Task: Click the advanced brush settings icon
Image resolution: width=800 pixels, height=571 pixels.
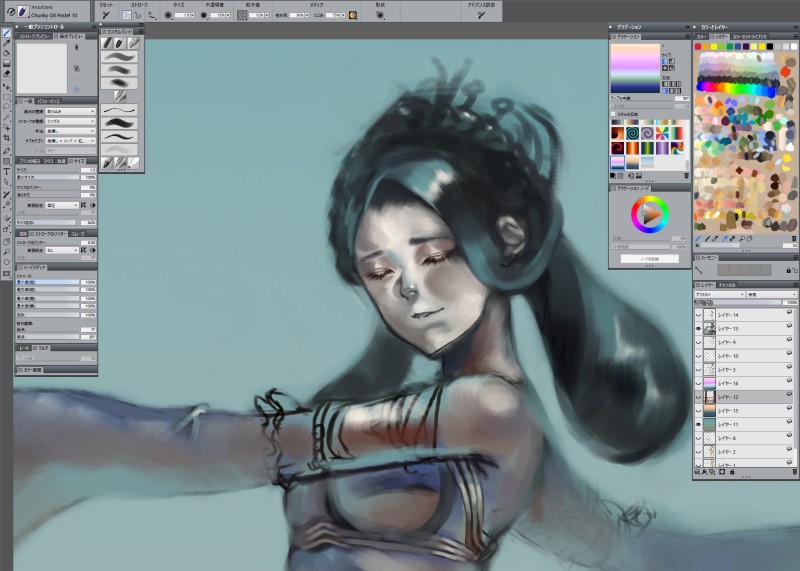Action: 481,15
